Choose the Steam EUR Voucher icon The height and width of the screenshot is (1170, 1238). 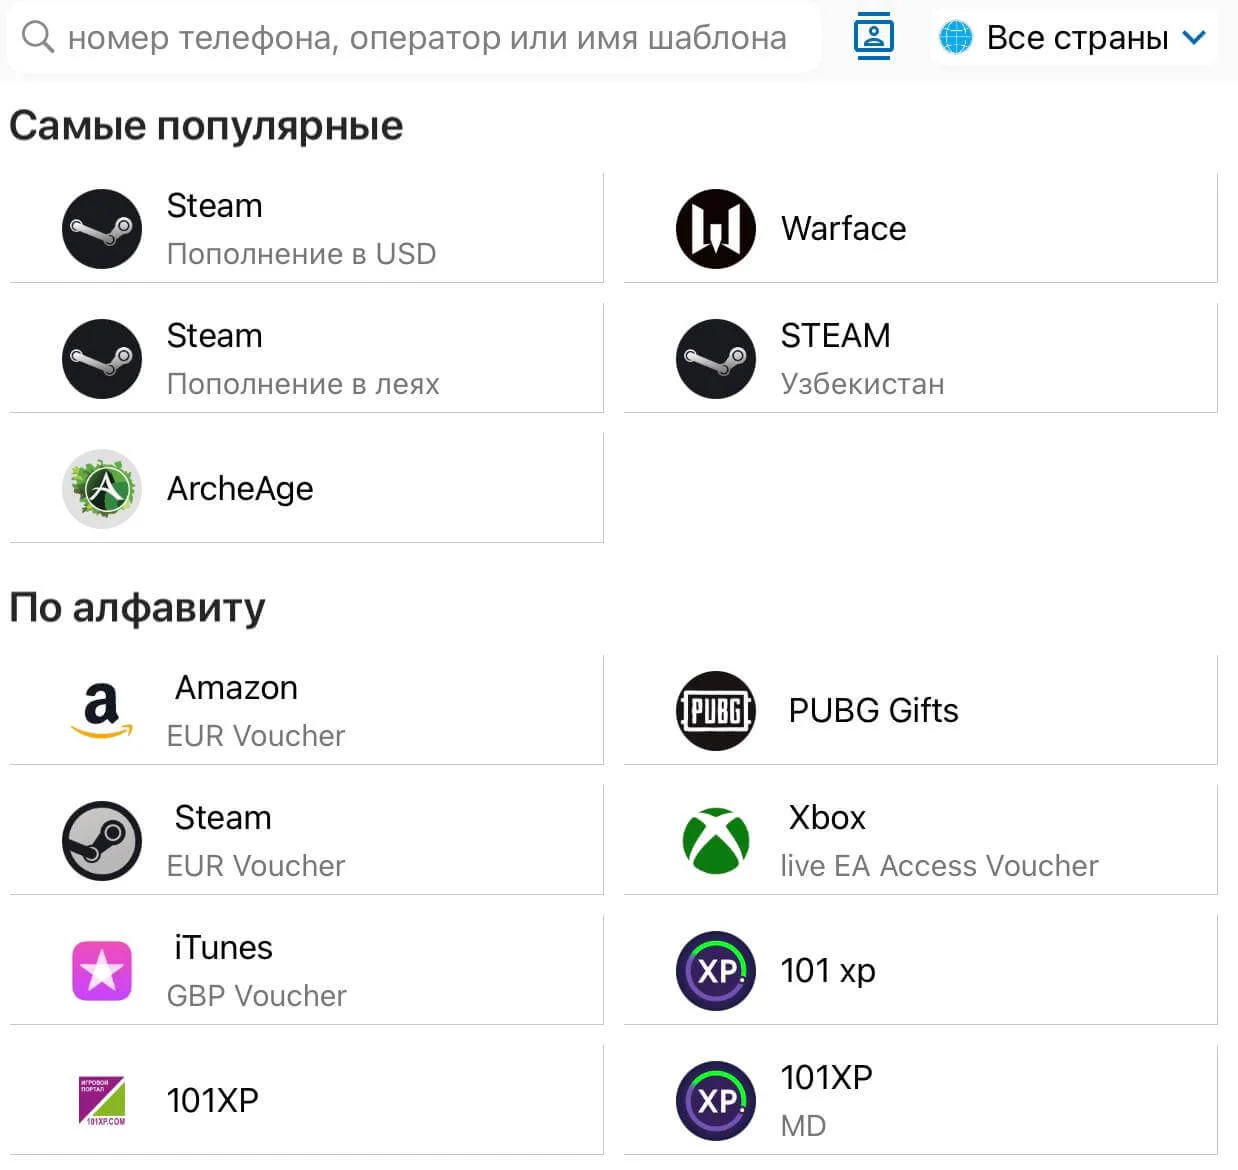(x=102, y=841)
